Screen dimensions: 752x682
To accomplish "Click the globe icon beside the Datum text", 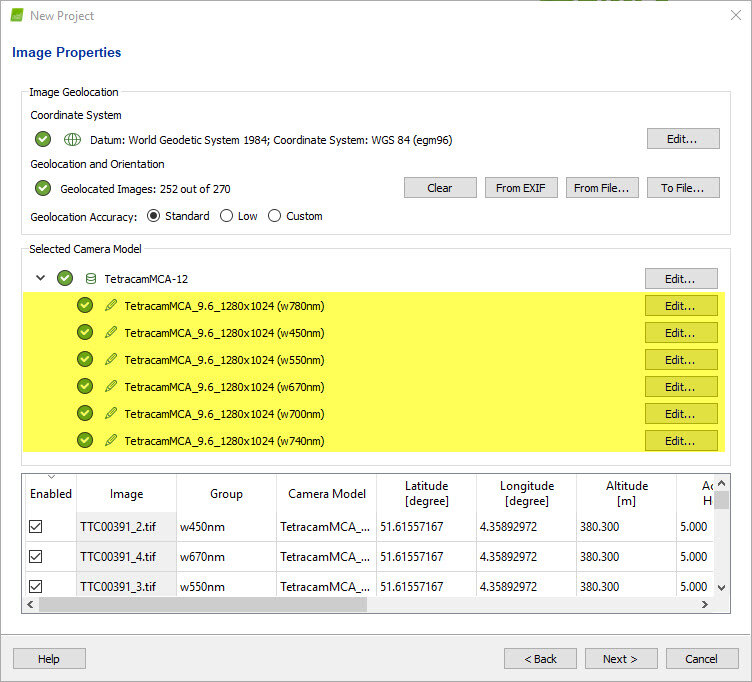I will (72, 140).
